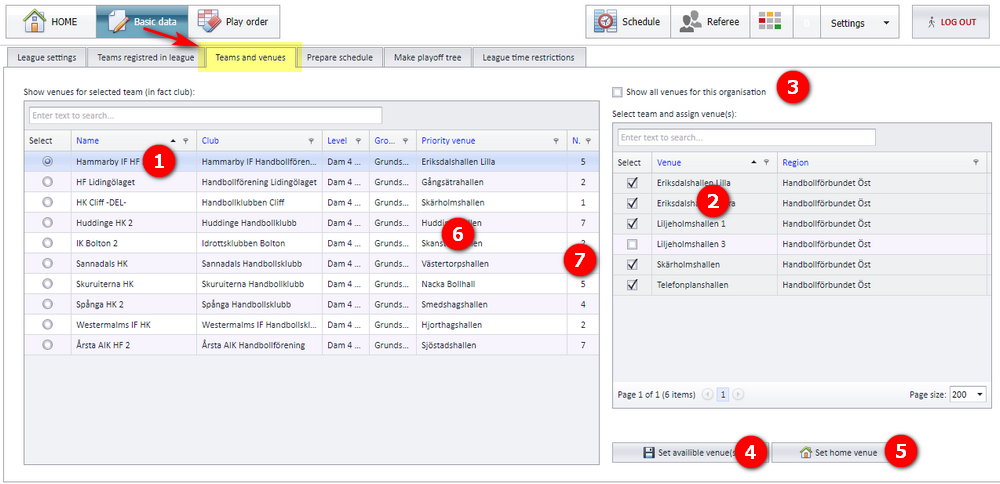Select radio button for HF Lidingölaget
The image size is (1000, 484).
tap(47, 182)
